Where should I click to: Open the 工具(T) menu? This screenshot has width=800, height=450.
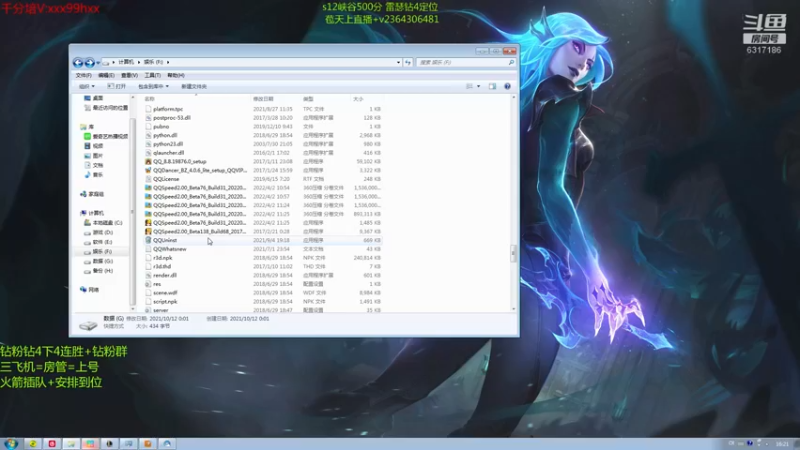coord(152,76)
